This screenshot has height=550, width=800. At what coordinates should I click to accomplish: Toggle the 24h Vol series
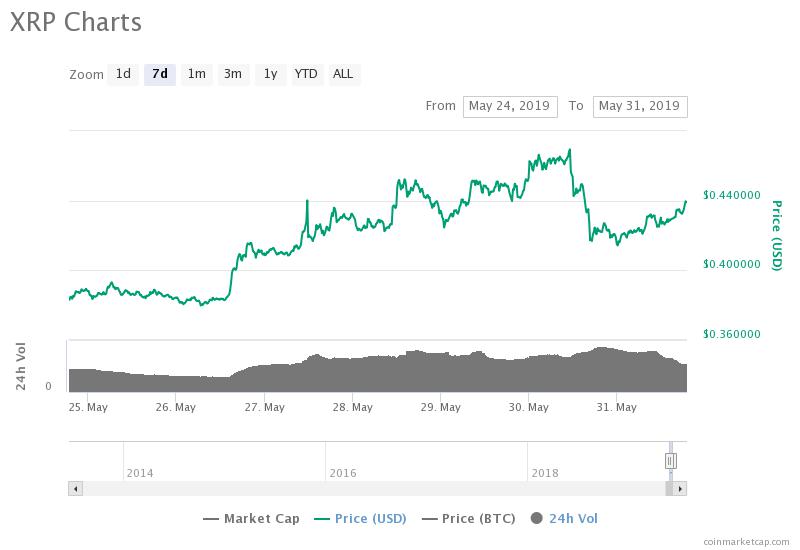(564, 519)
